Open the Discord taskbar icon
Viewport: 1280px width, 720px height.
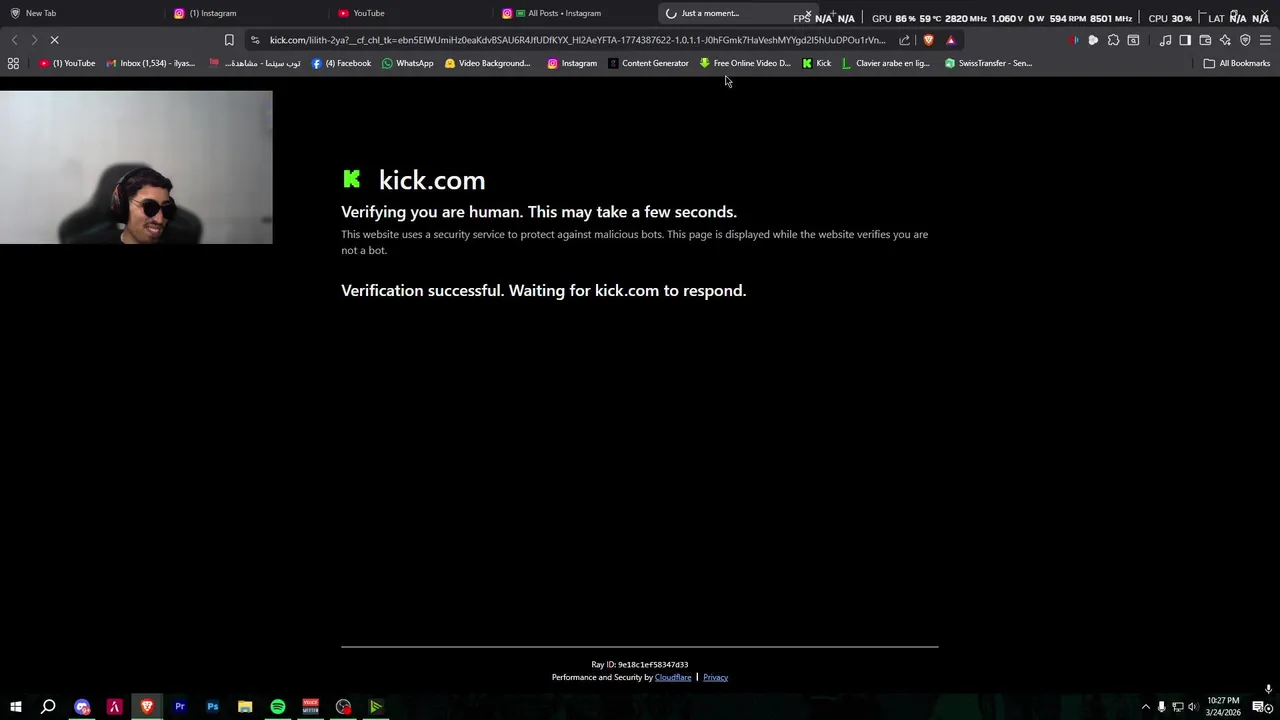(82, 707)
